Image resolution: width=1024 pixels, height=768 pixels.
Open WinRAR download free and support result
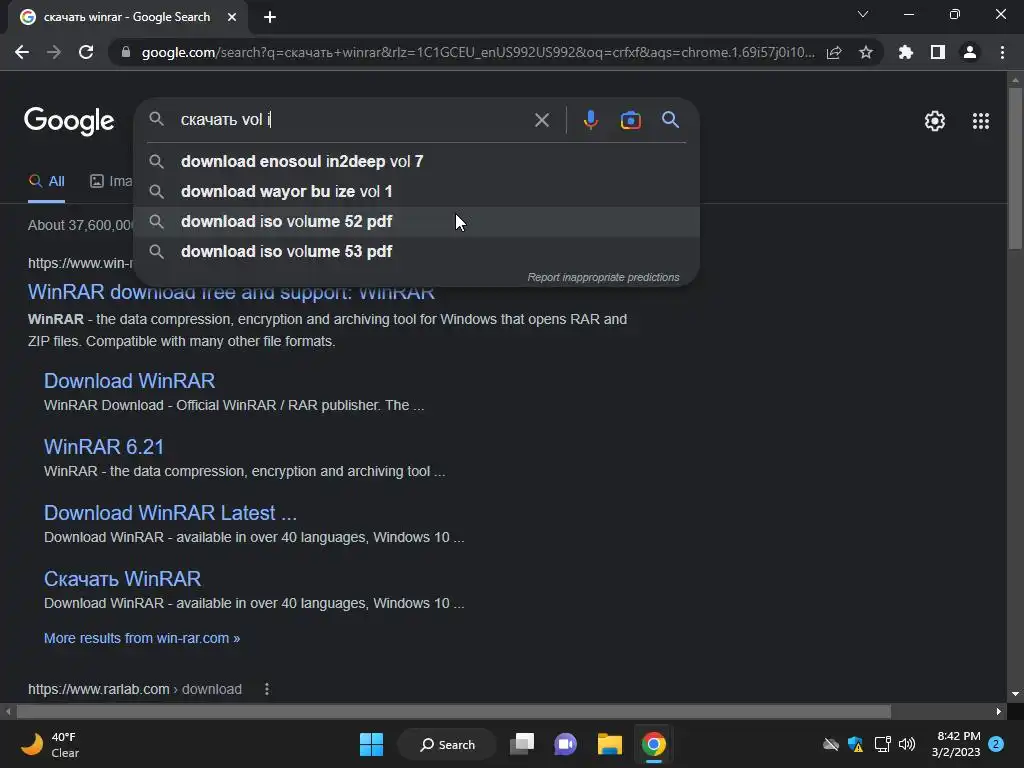[x=231, y=292]
